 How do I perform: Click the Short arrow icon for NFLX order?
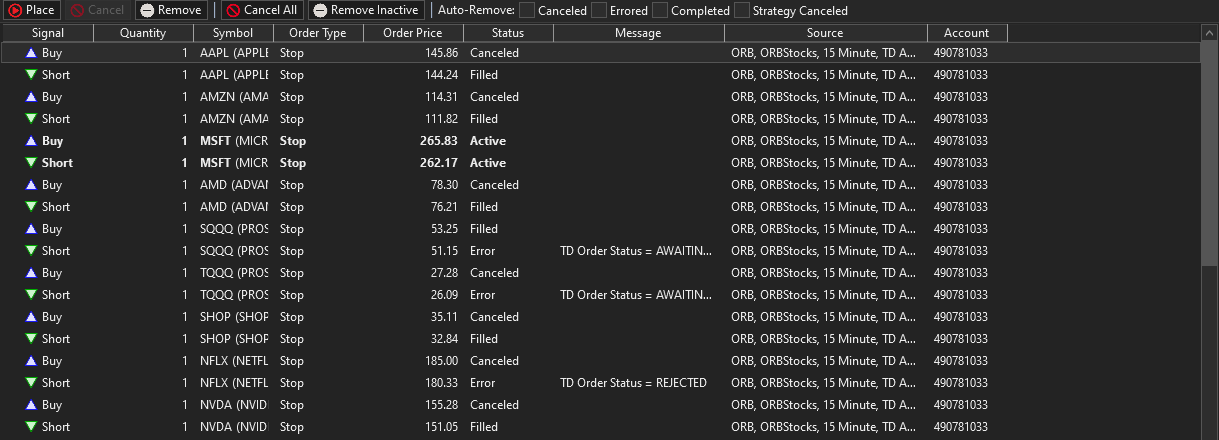tap(31, 383)
